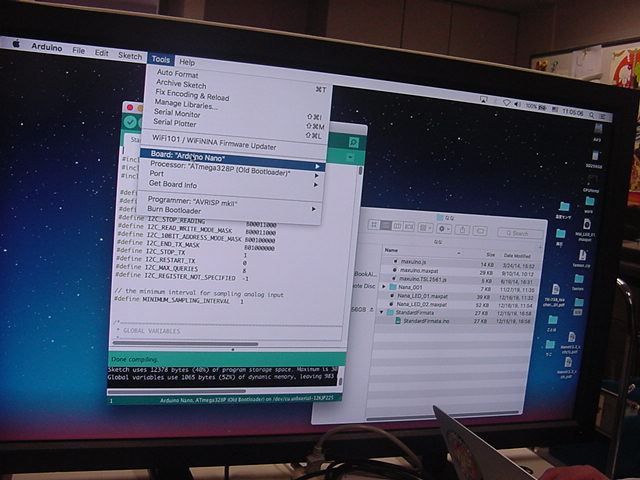Switch Finder to cover flow view
This screenshot has height=480, width=640.
409,227
